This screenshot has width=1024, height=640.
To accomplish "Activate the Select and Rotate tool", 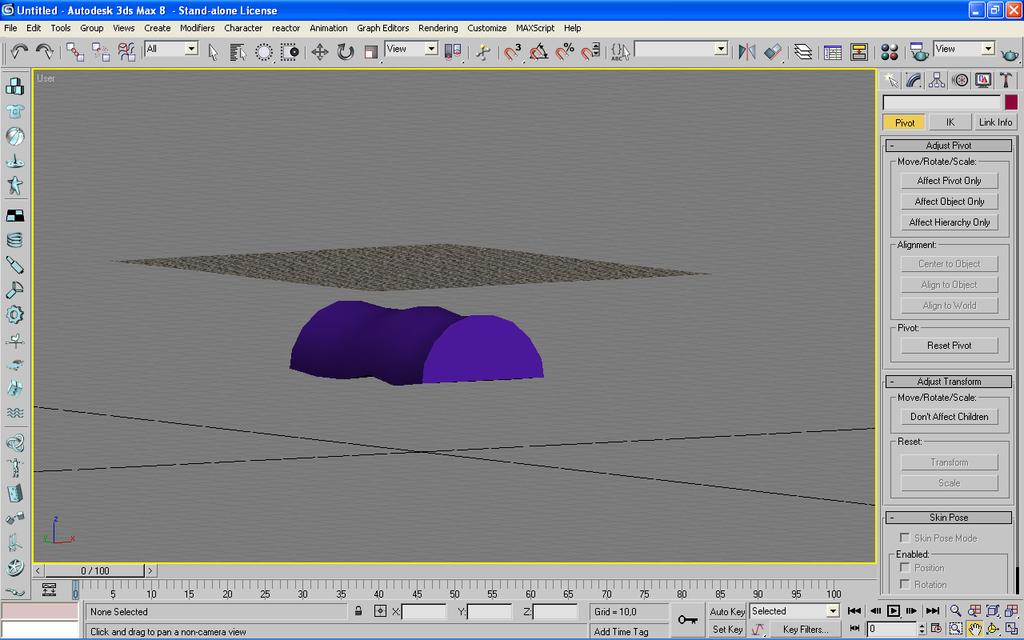I will [345, 52].
